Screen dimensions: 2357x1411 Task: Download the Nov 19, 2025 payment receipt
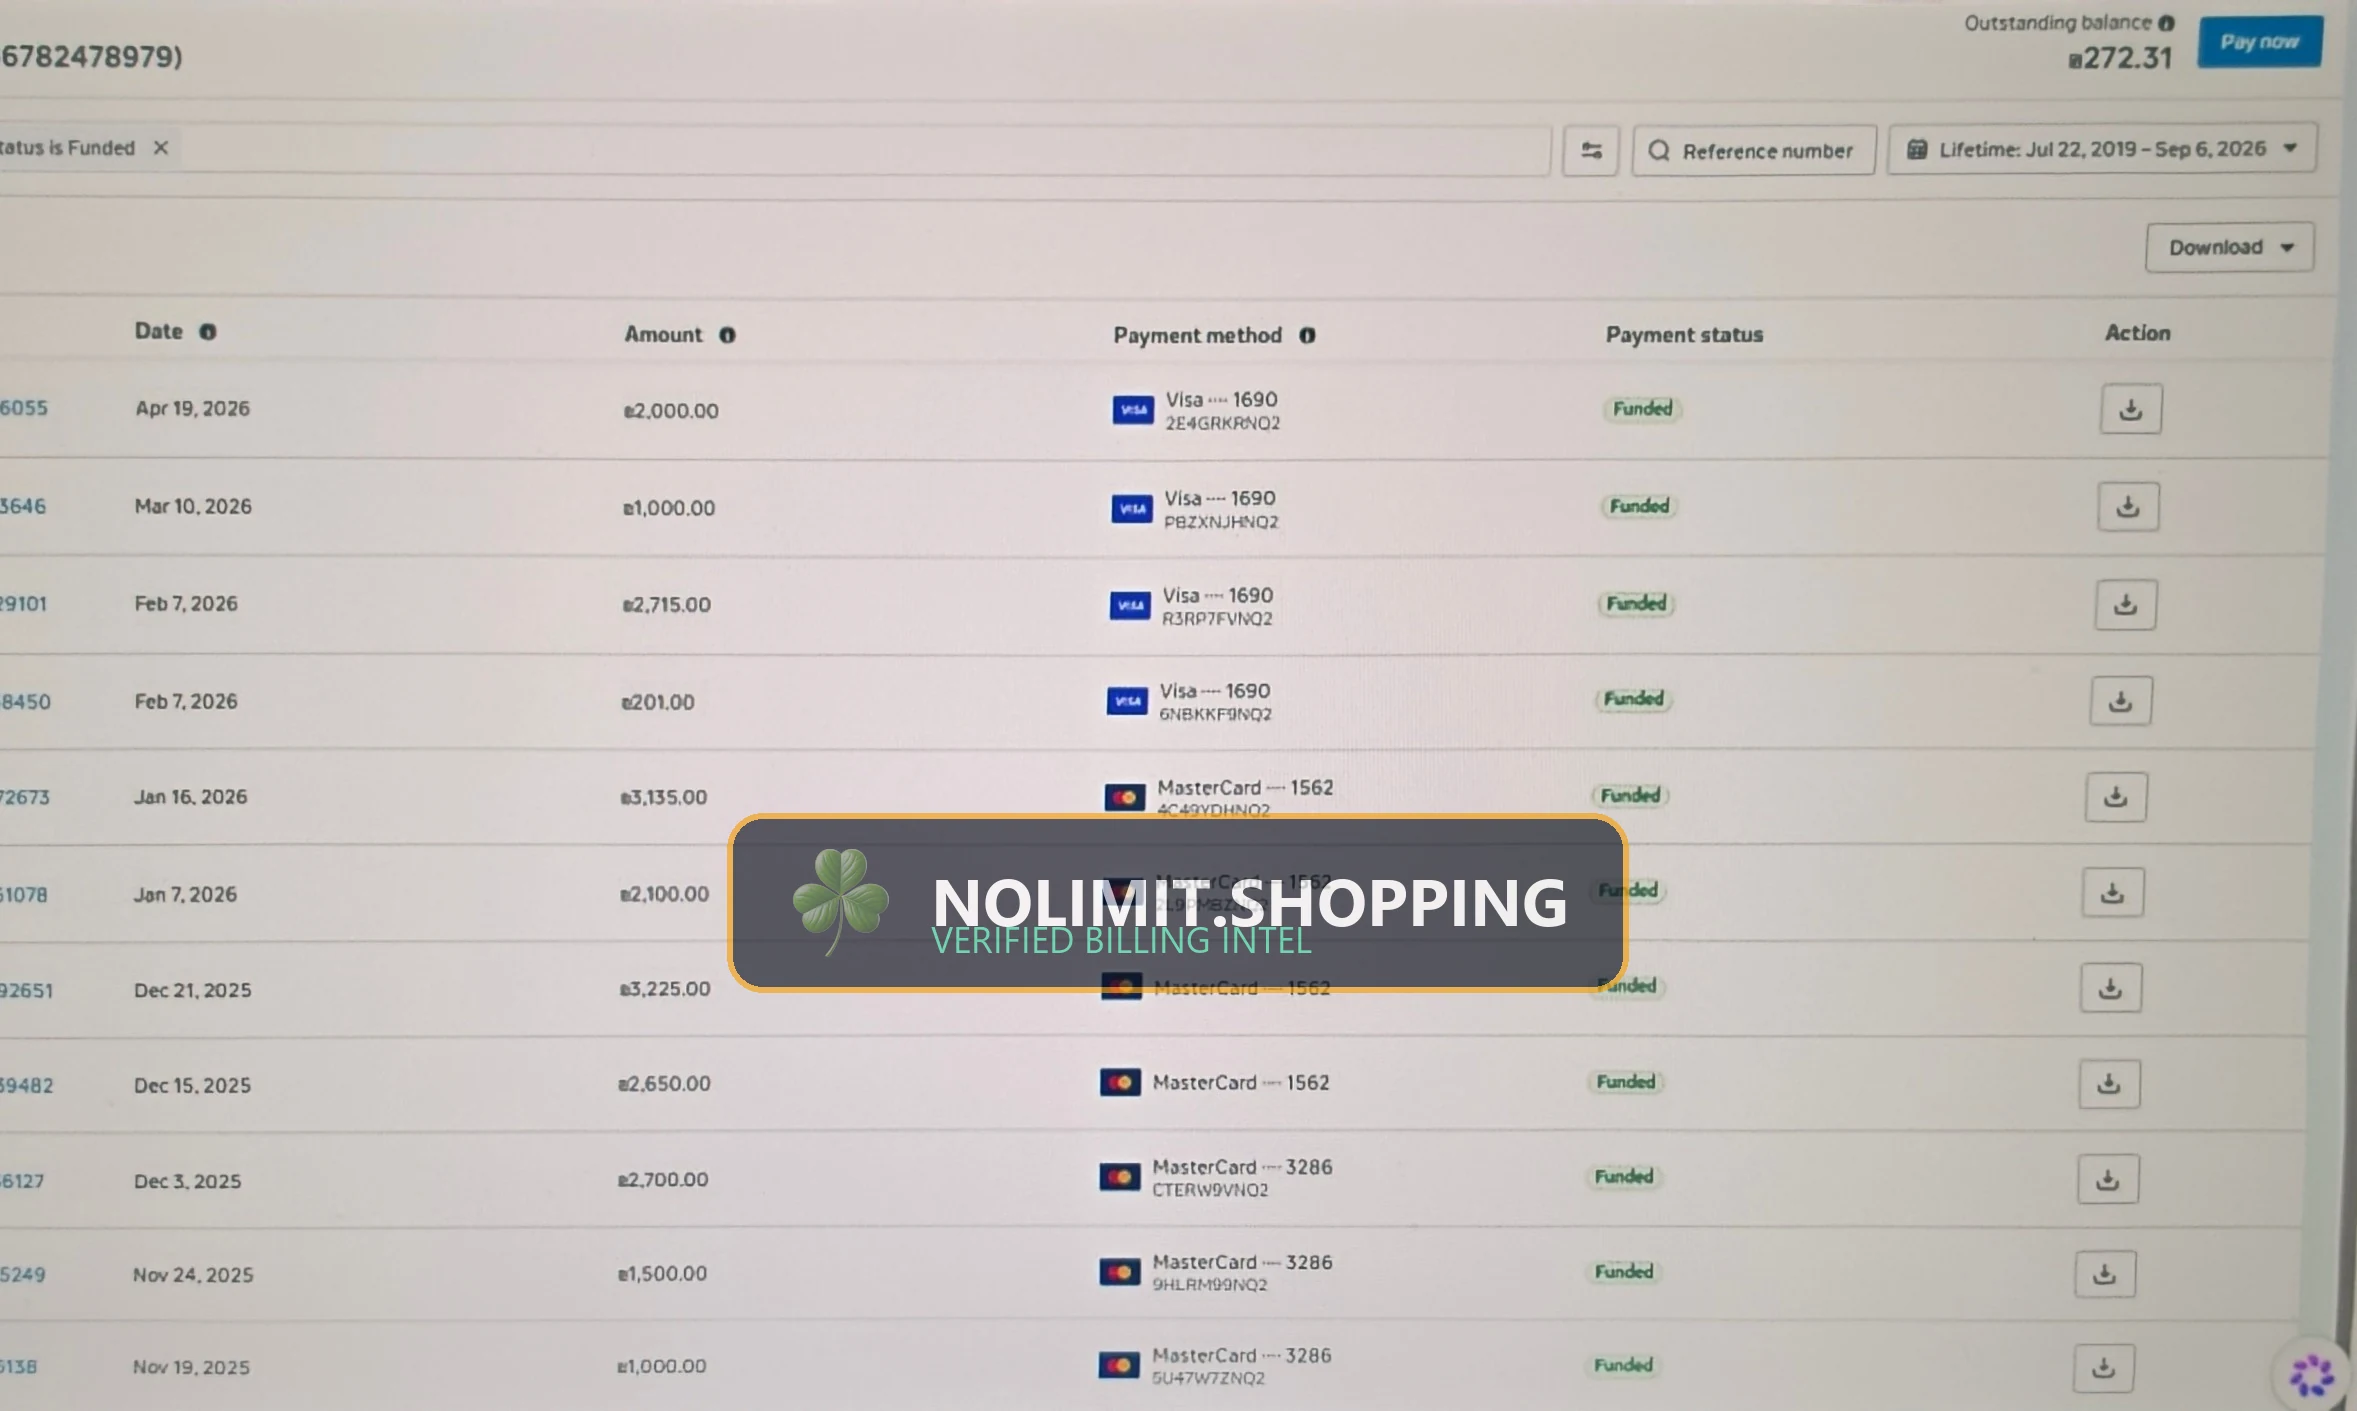pyautogui.click(x=2104, y=1368)
